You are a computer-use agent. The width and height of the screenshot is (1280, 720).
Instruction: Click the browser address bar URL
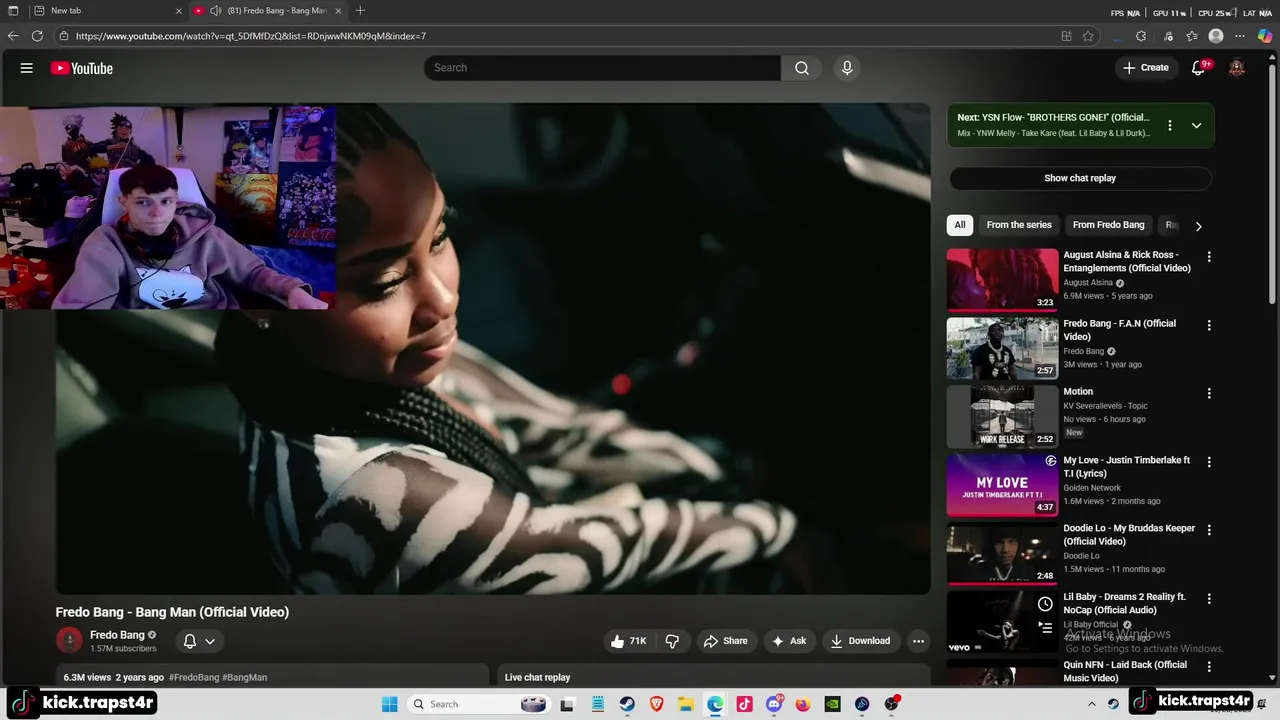[x=251, y=36]
